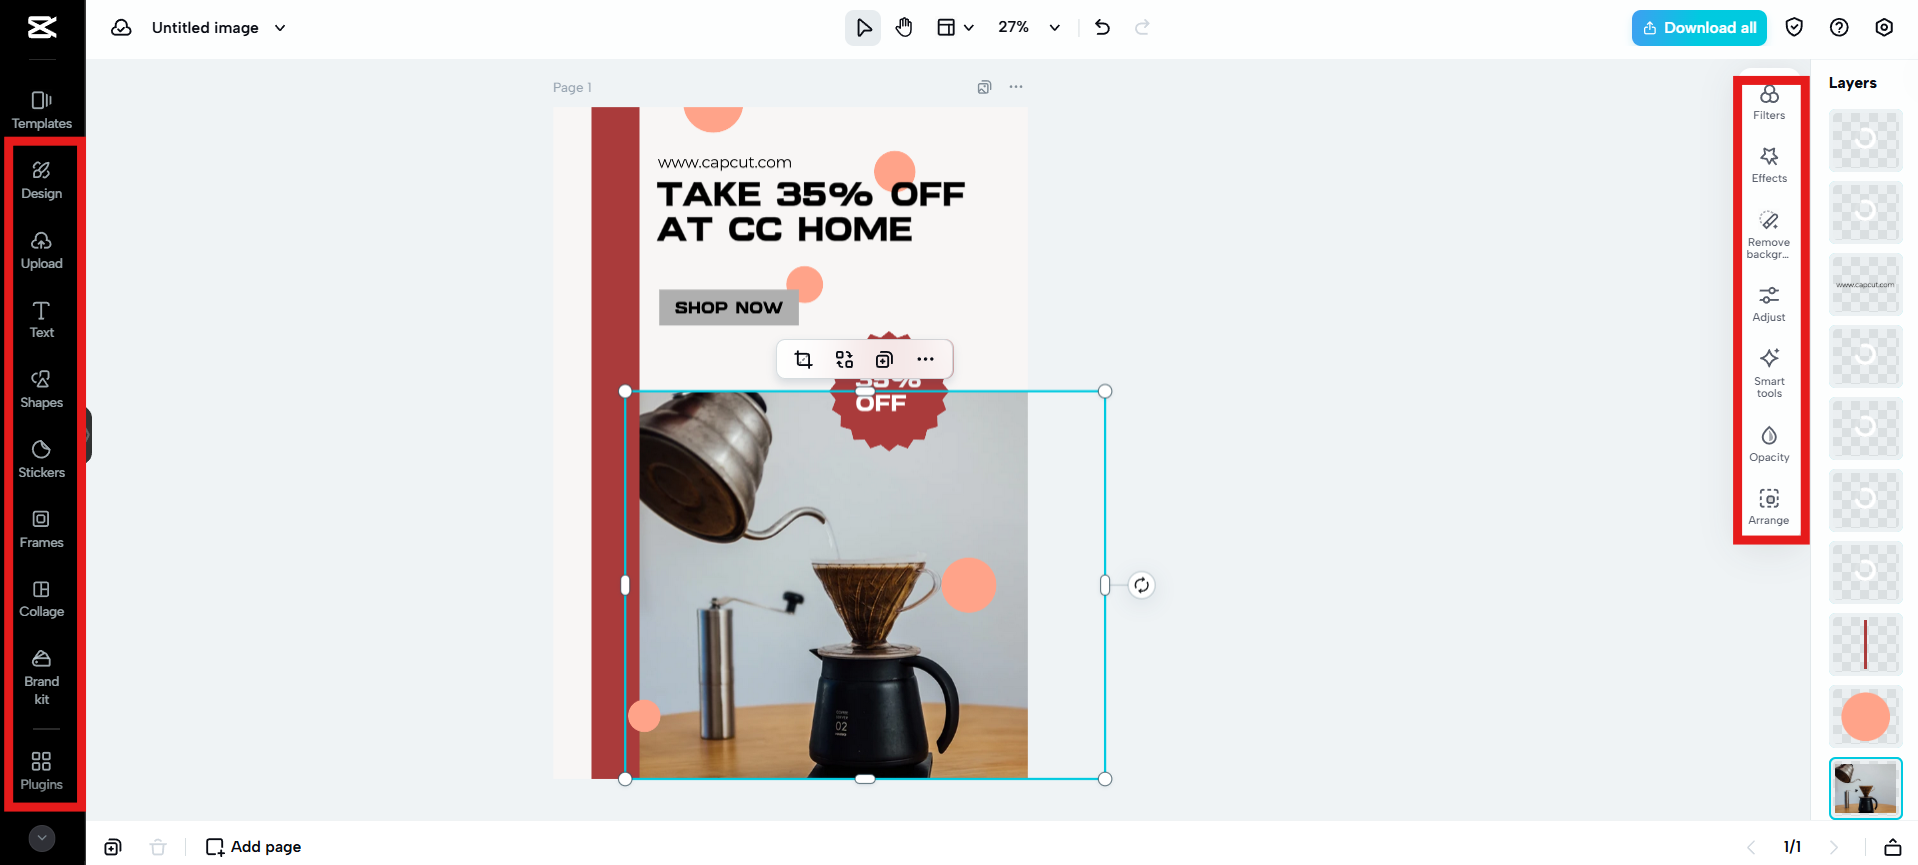Open the Adjust settings
Screen dimensions: 1918x865
pos(1769,304)
